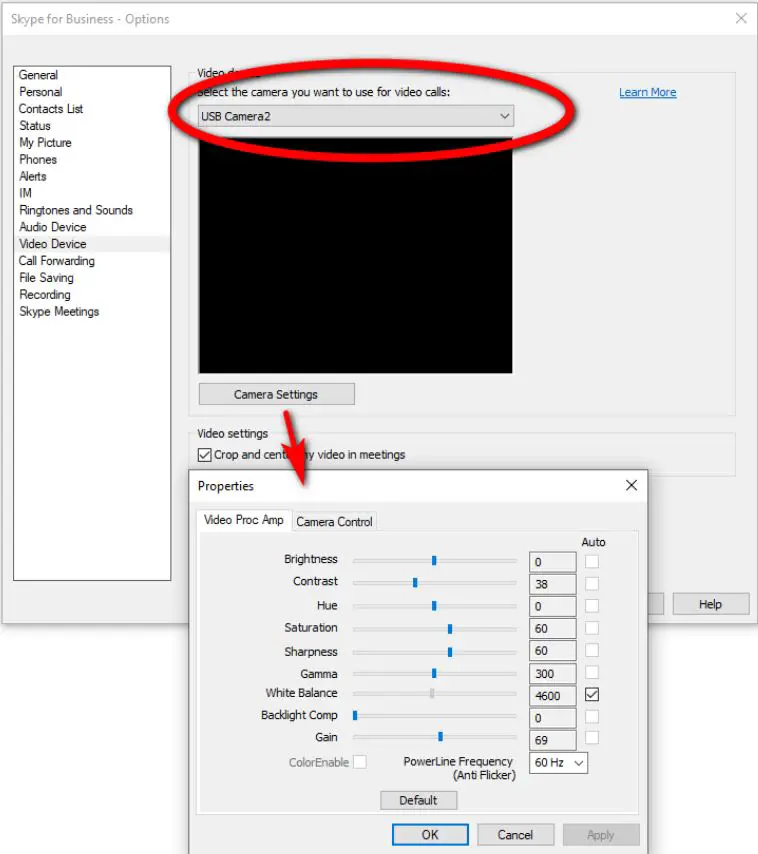Click the Help button
The width and height of the screenshot is (758, 854).
[x=711, y=604]
